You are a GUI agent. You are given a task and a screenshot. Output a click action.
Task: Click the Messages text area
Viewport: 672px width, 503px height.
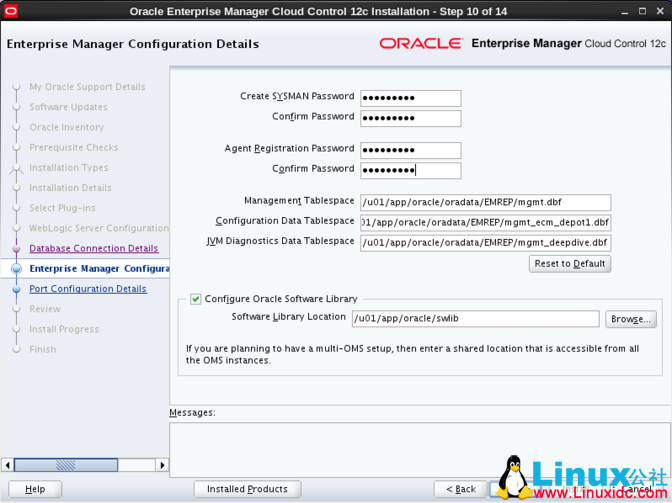[x=420, y=450]
